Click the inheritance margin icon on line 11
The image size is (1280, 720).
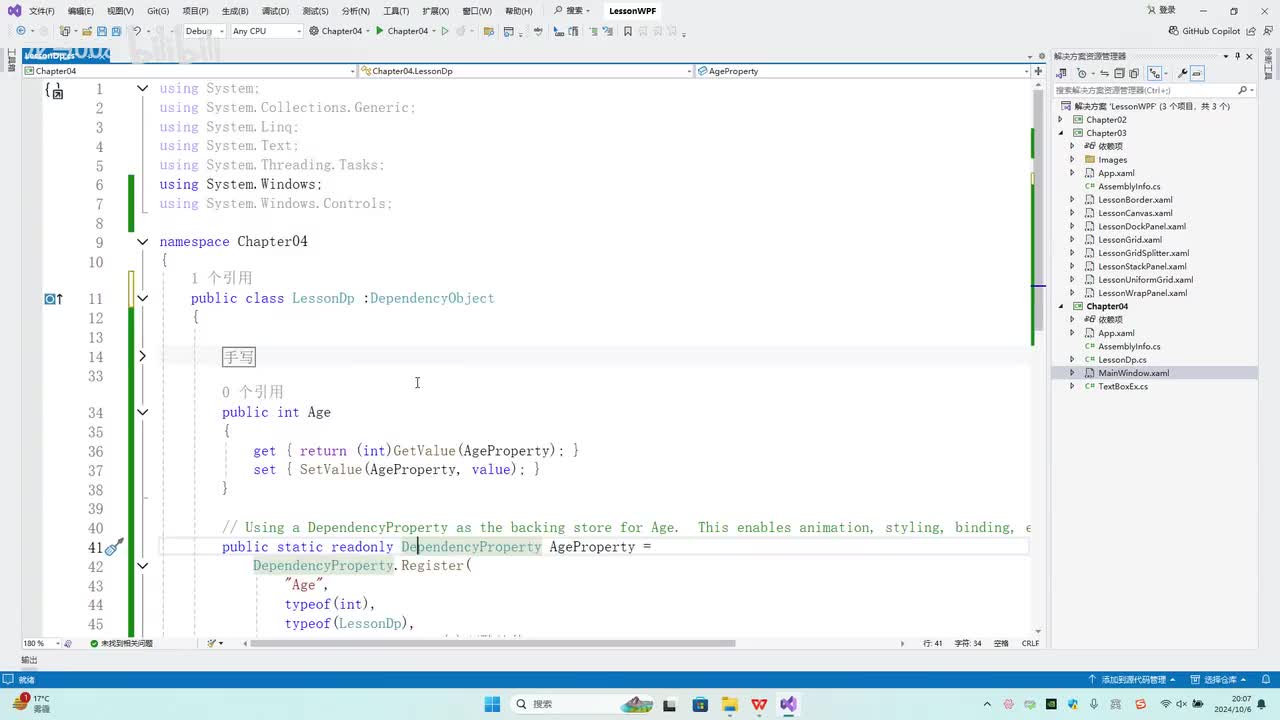pyautogui.click(x=53, y=299)
